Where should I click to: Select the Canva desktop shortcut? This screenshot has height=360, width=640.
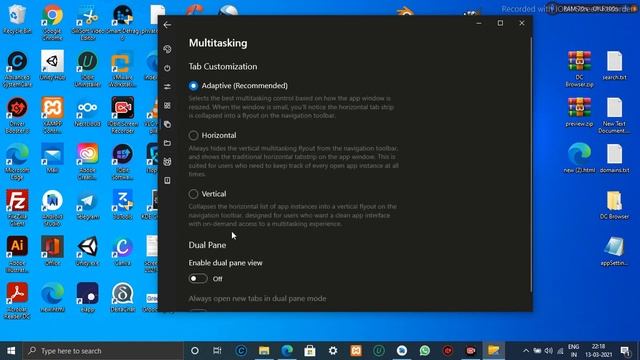[122, 251]
